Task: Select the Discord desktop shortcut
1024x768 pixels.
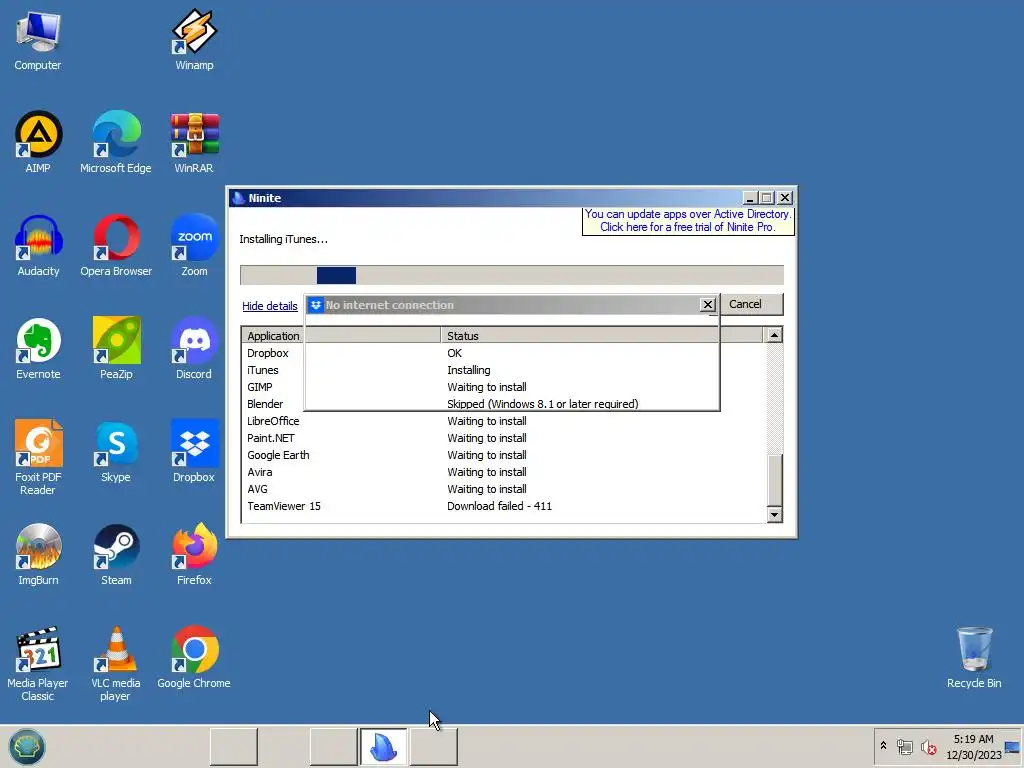Action: point(194,349)
